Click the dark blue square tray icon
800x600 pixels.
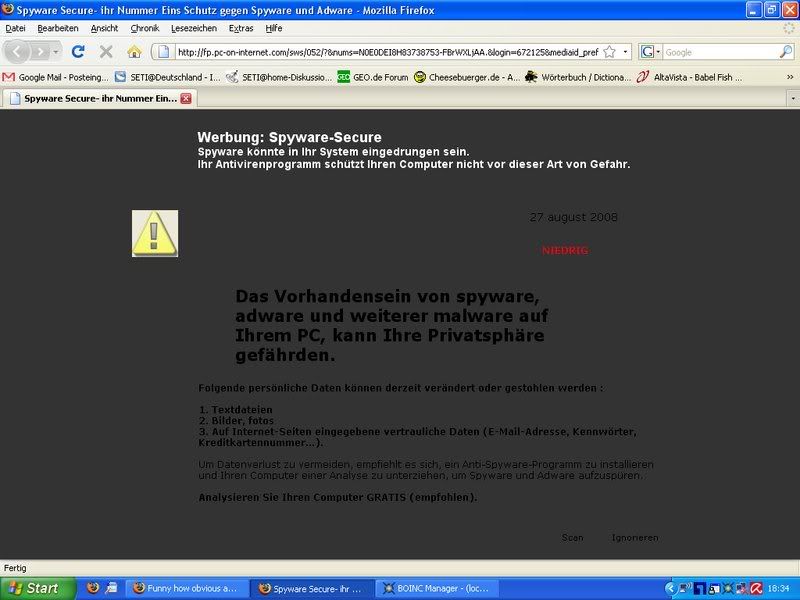[x=699, y=589]
